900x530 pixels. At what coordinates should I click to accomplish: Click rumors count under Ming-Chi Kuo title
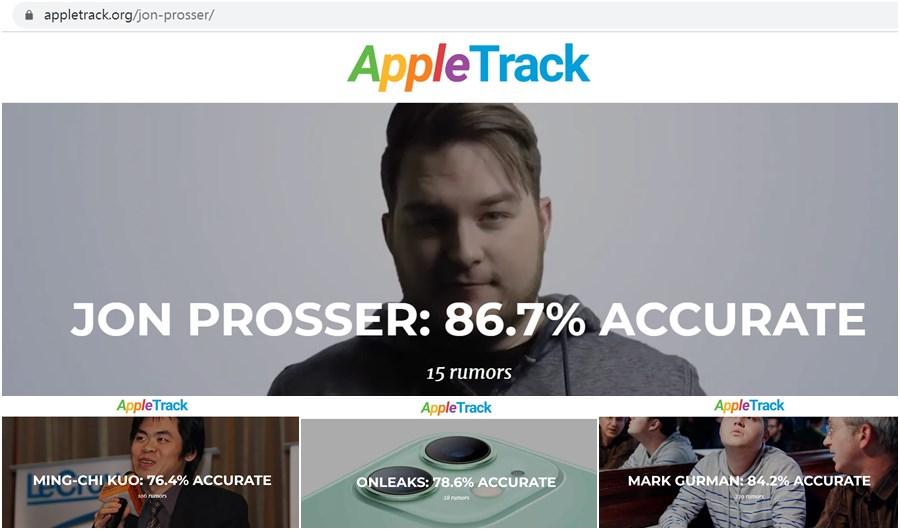152,496
